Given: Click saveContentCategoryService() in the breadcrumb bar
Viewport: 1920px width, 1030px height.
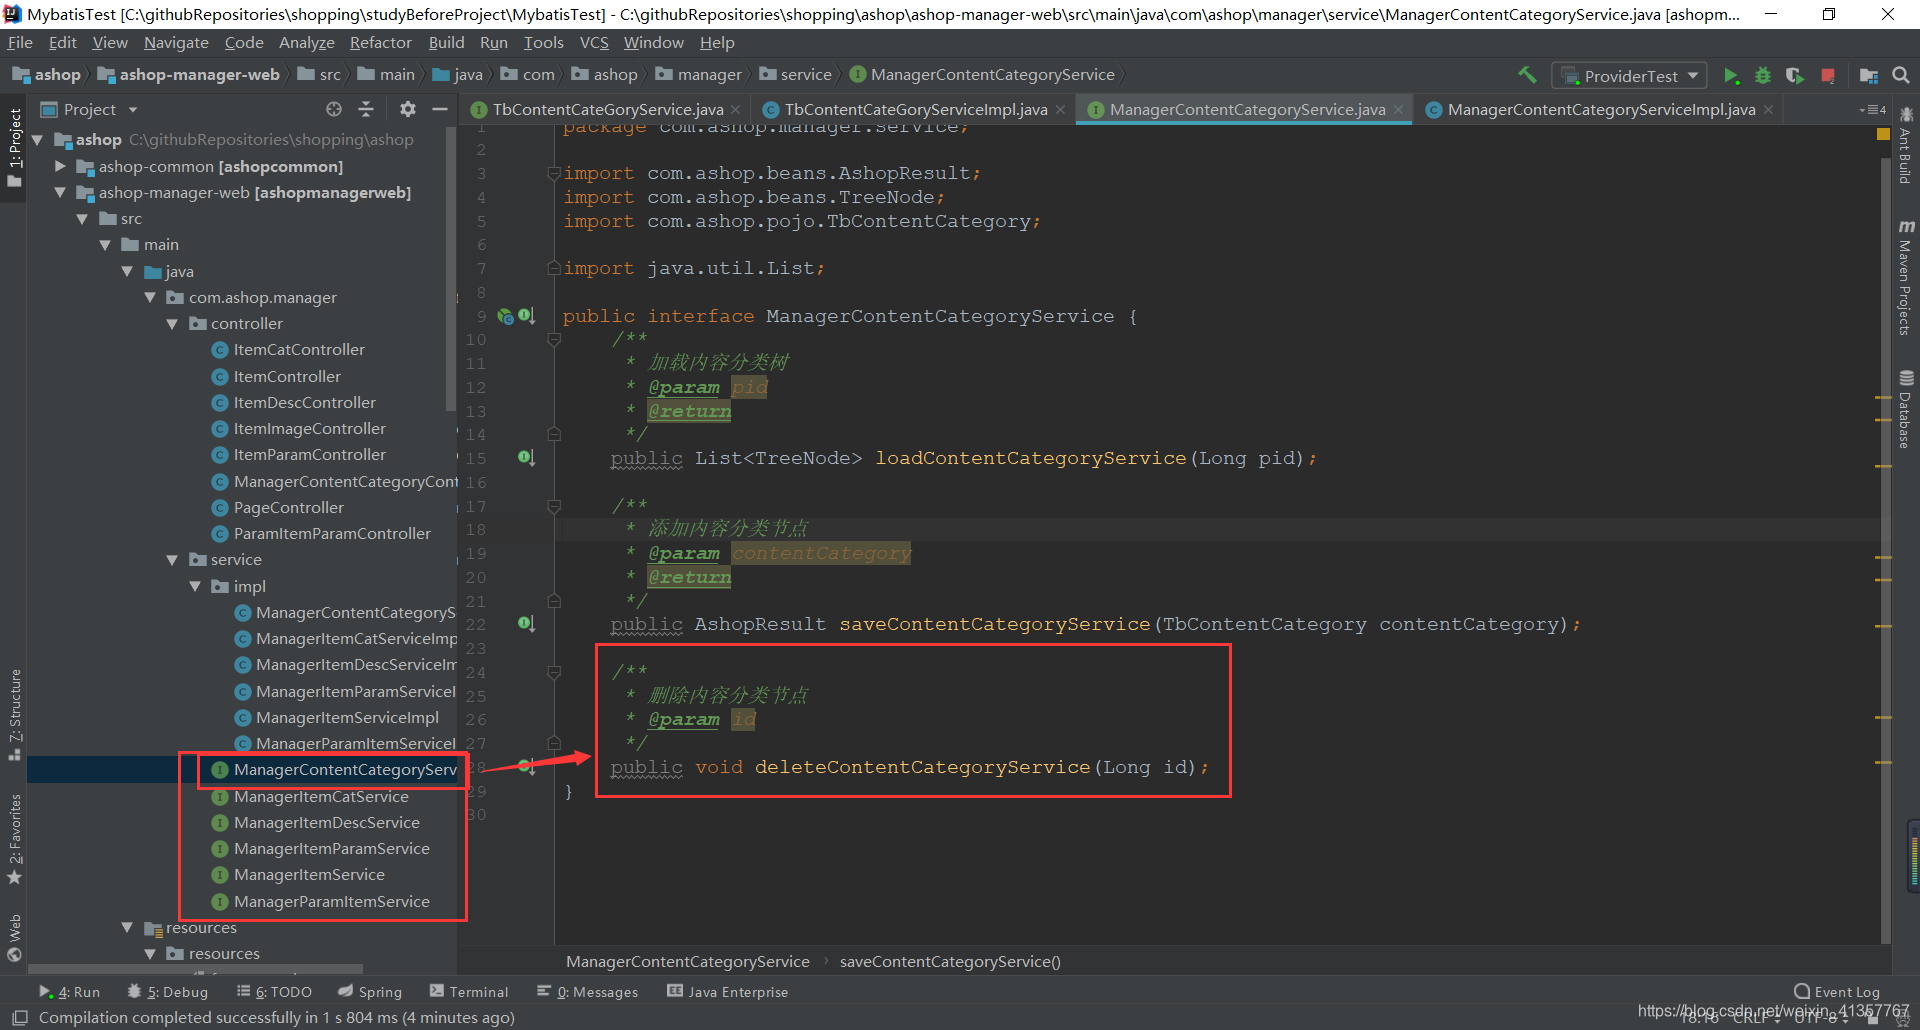Looking at the screenshot, I should coord(950,962).
